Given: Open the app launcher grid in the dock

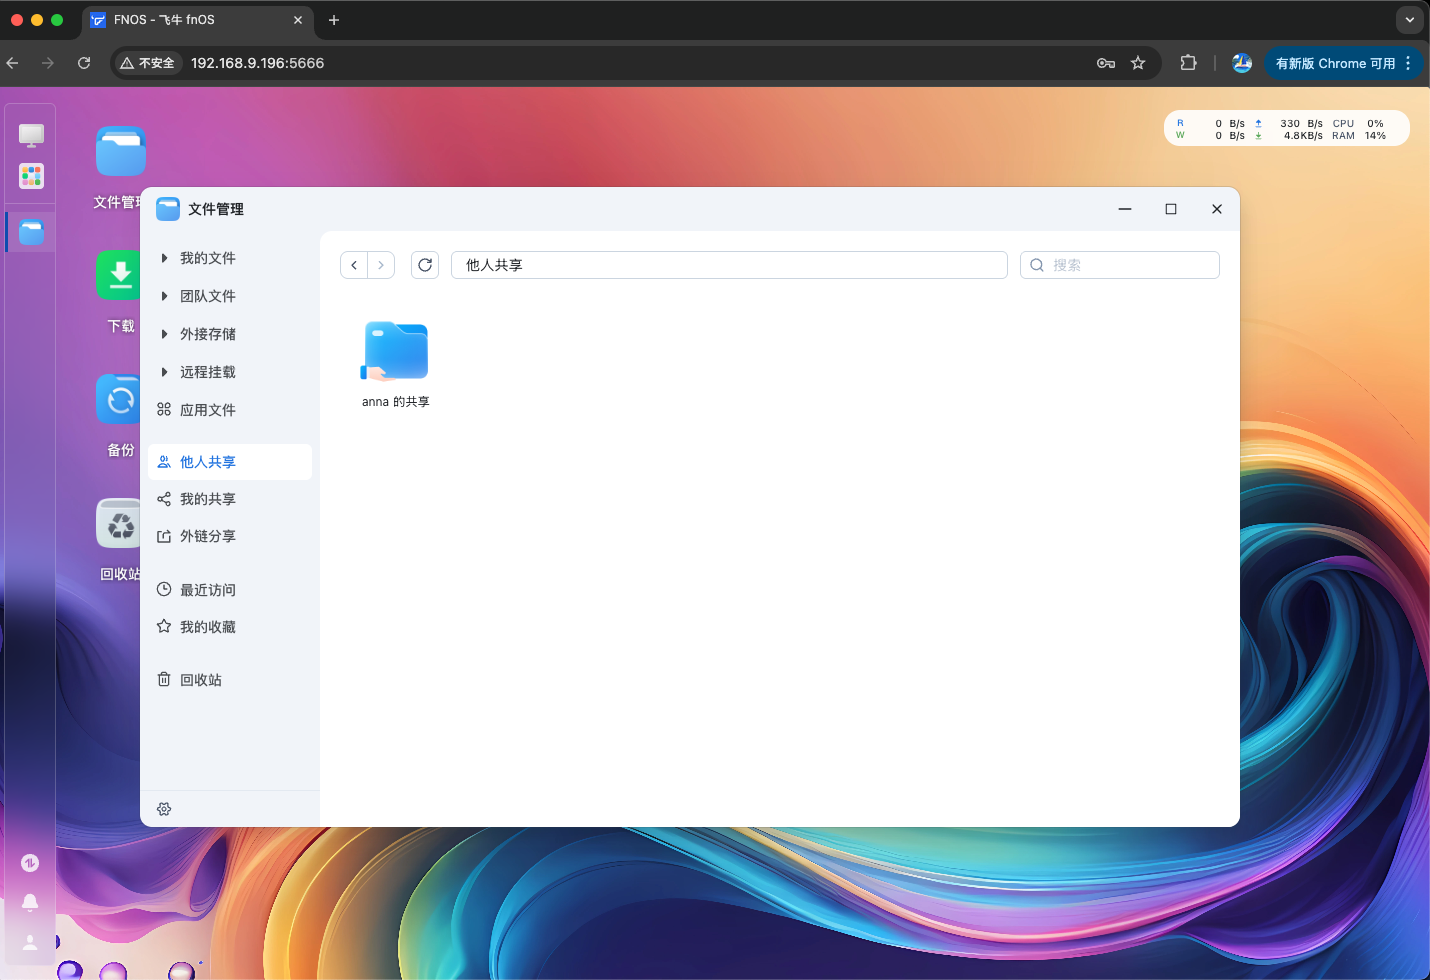Looking at the screenshot, I should tap(31, 176).
